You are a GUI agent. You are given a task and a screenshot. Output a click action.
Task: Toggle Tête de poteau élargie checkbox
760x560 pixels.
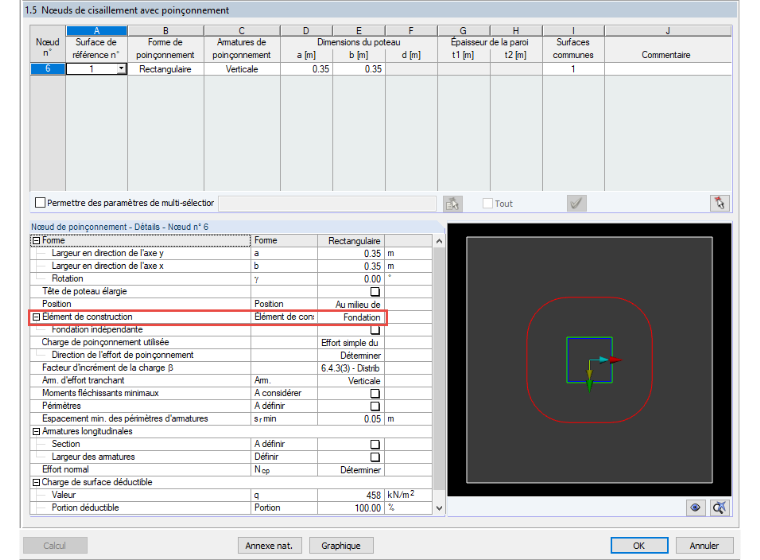(x=375, y=291)
